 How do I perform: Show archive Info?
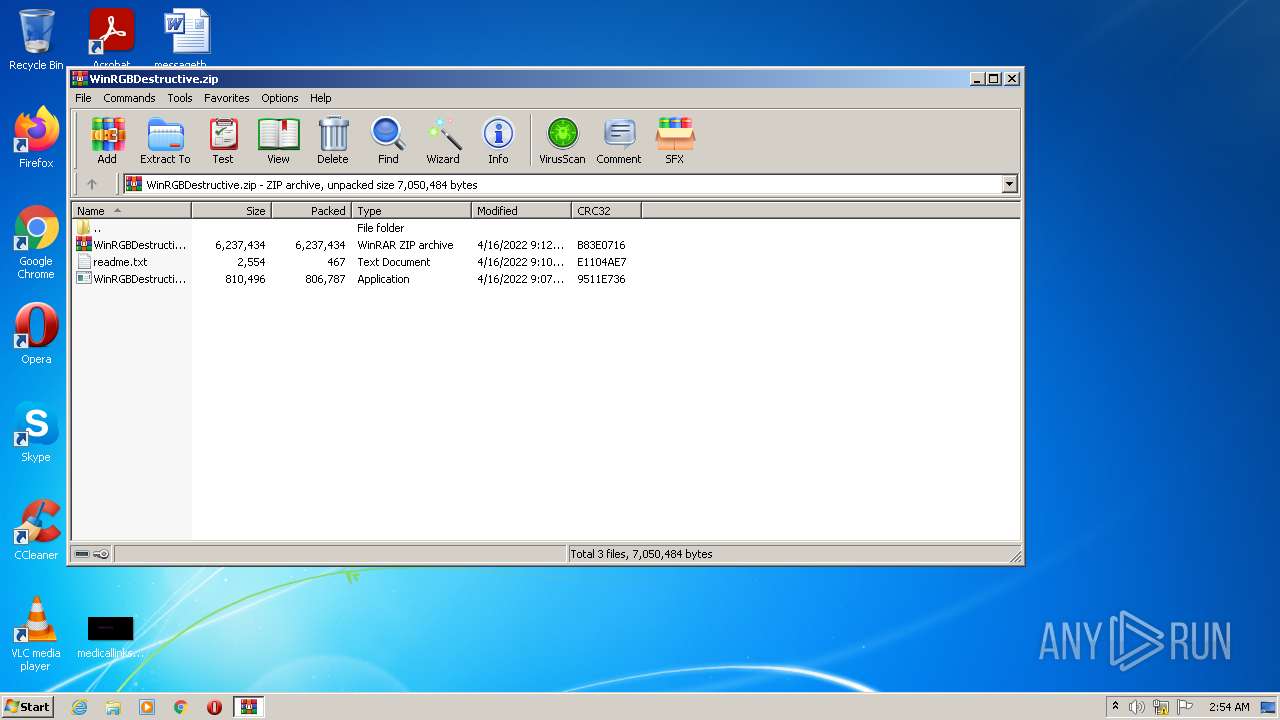pyautogui.click(x=498, y=141)
